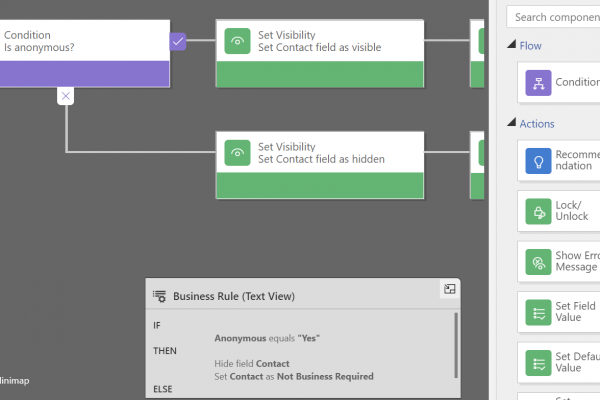Select the Condition 'Is anonymous?' node

click(85, 54)
